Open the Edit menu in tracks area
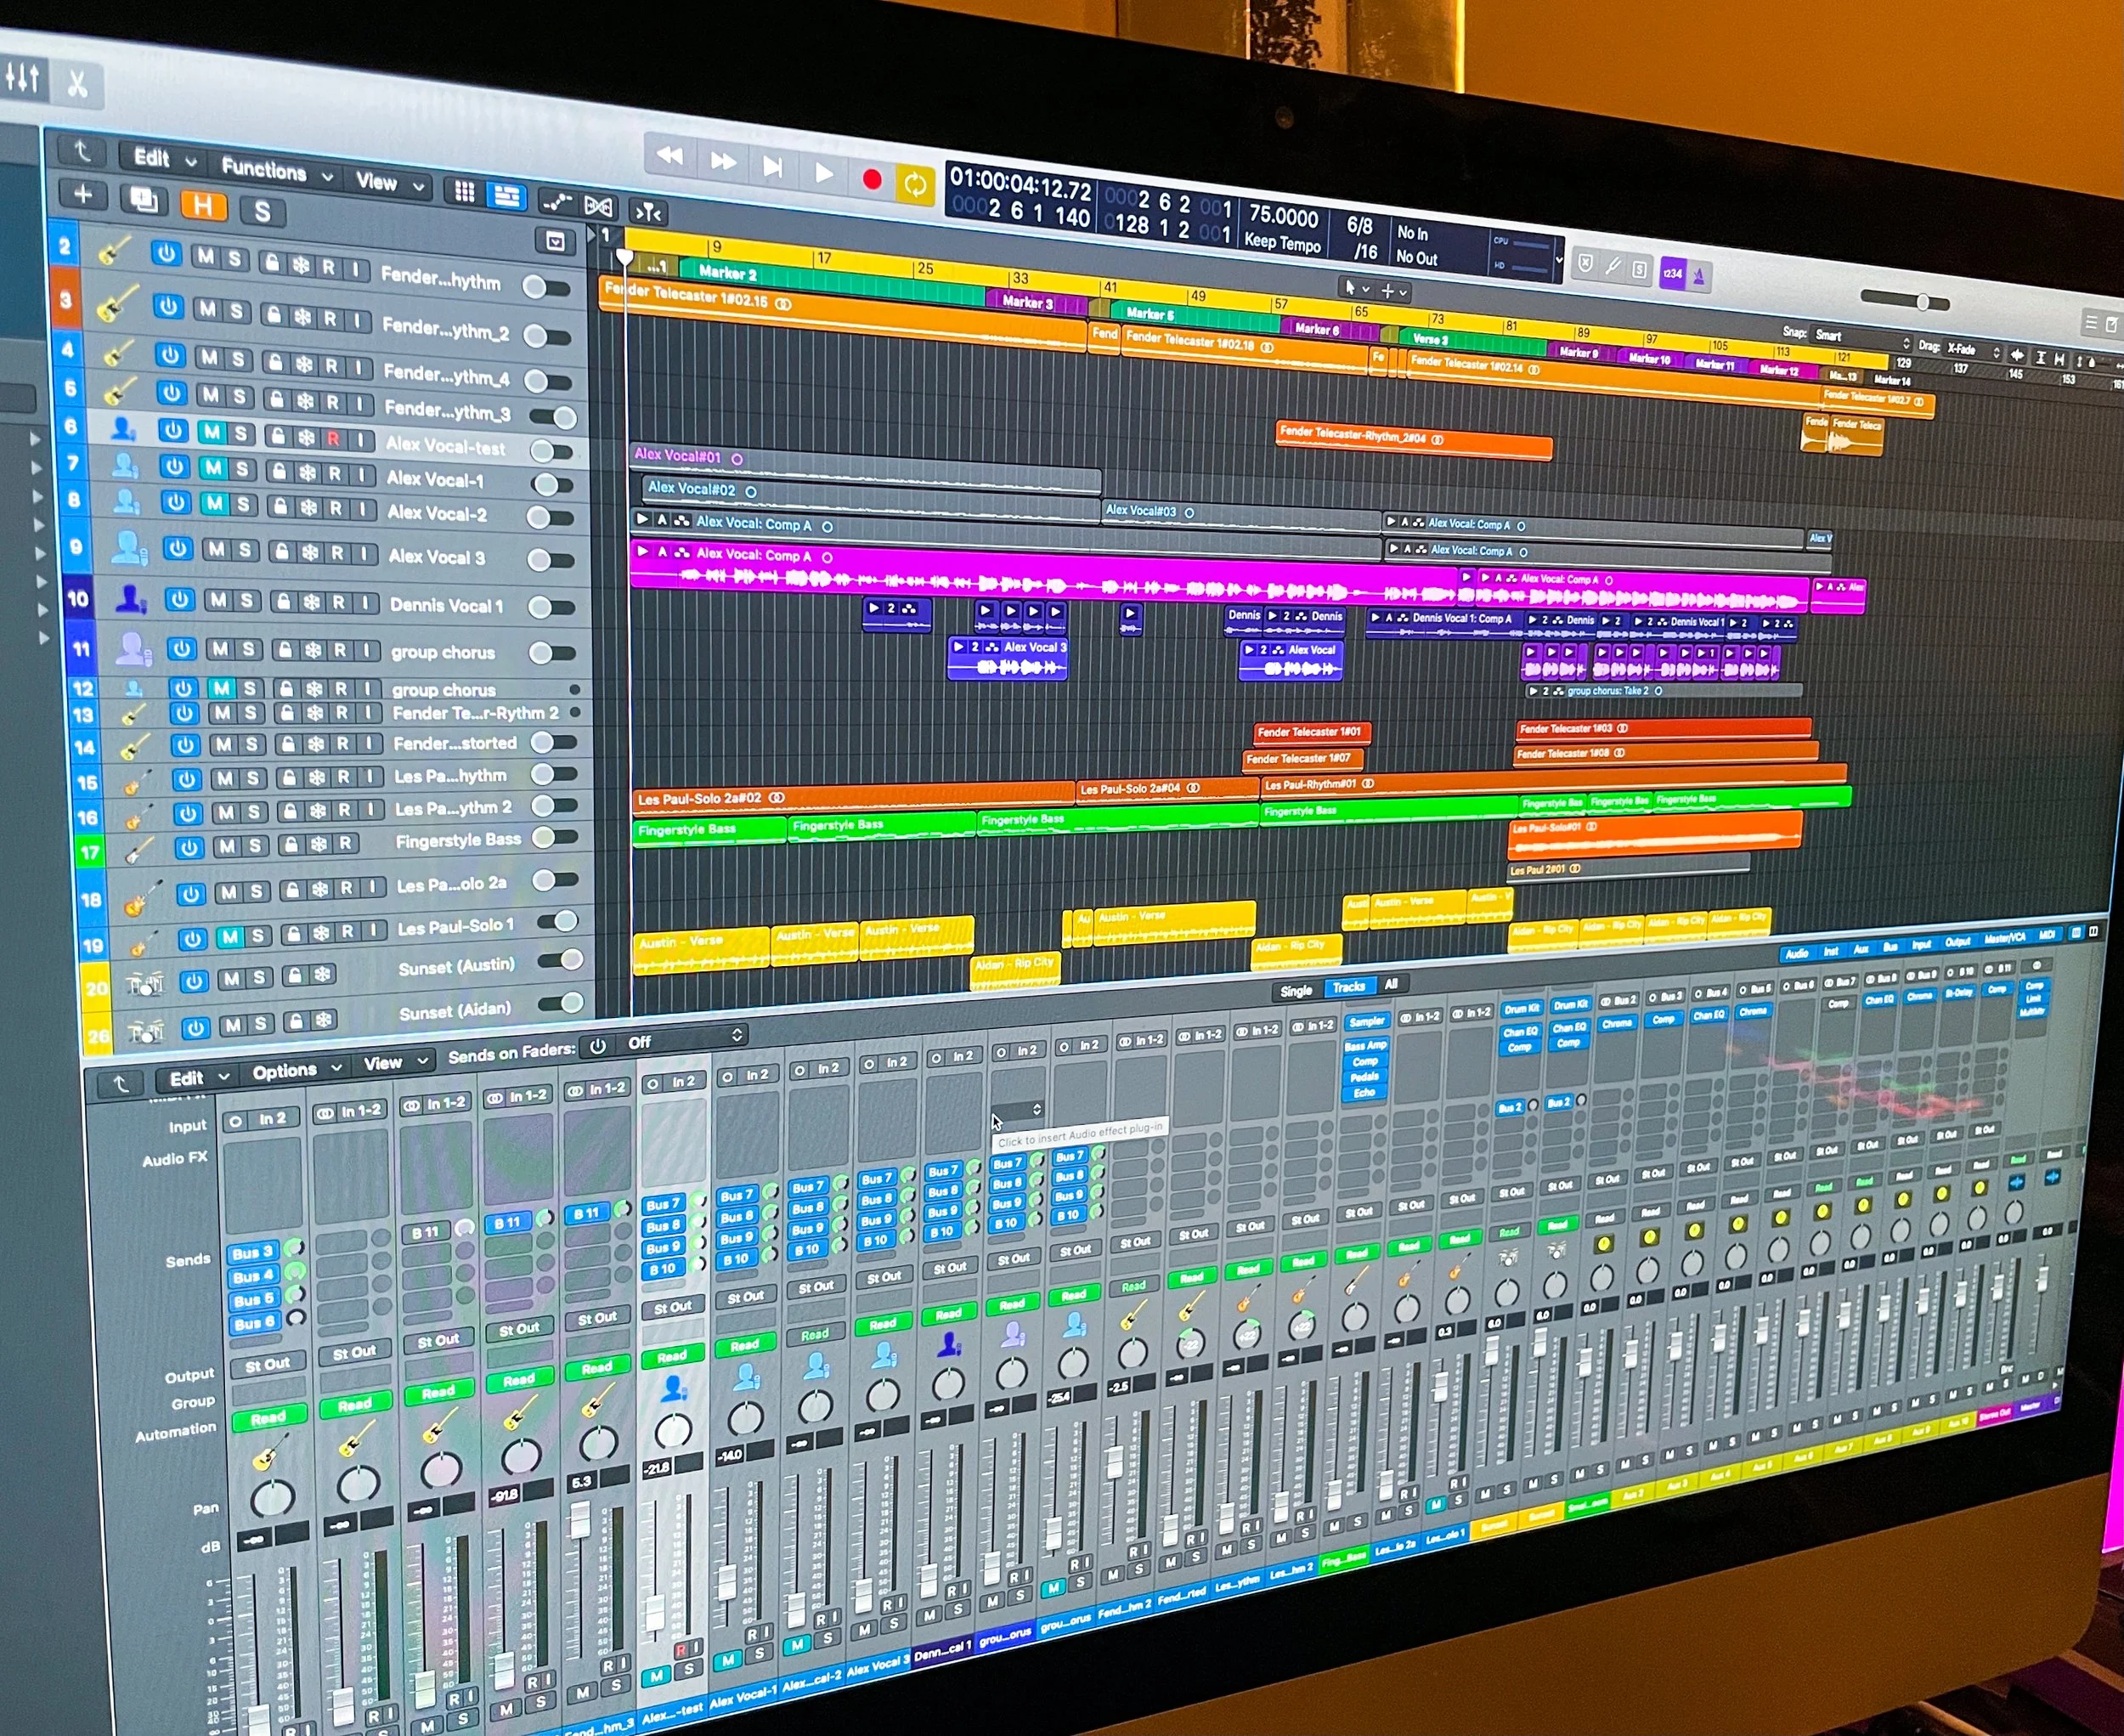 click(164, 158)
